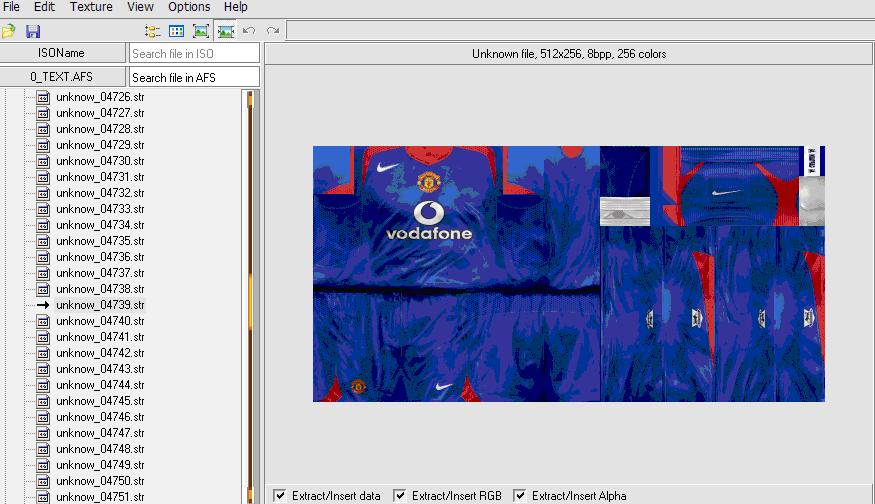Click the save floppy disk icon
The width and height of the screenshot is (875, 504).
tap(33, 31)
